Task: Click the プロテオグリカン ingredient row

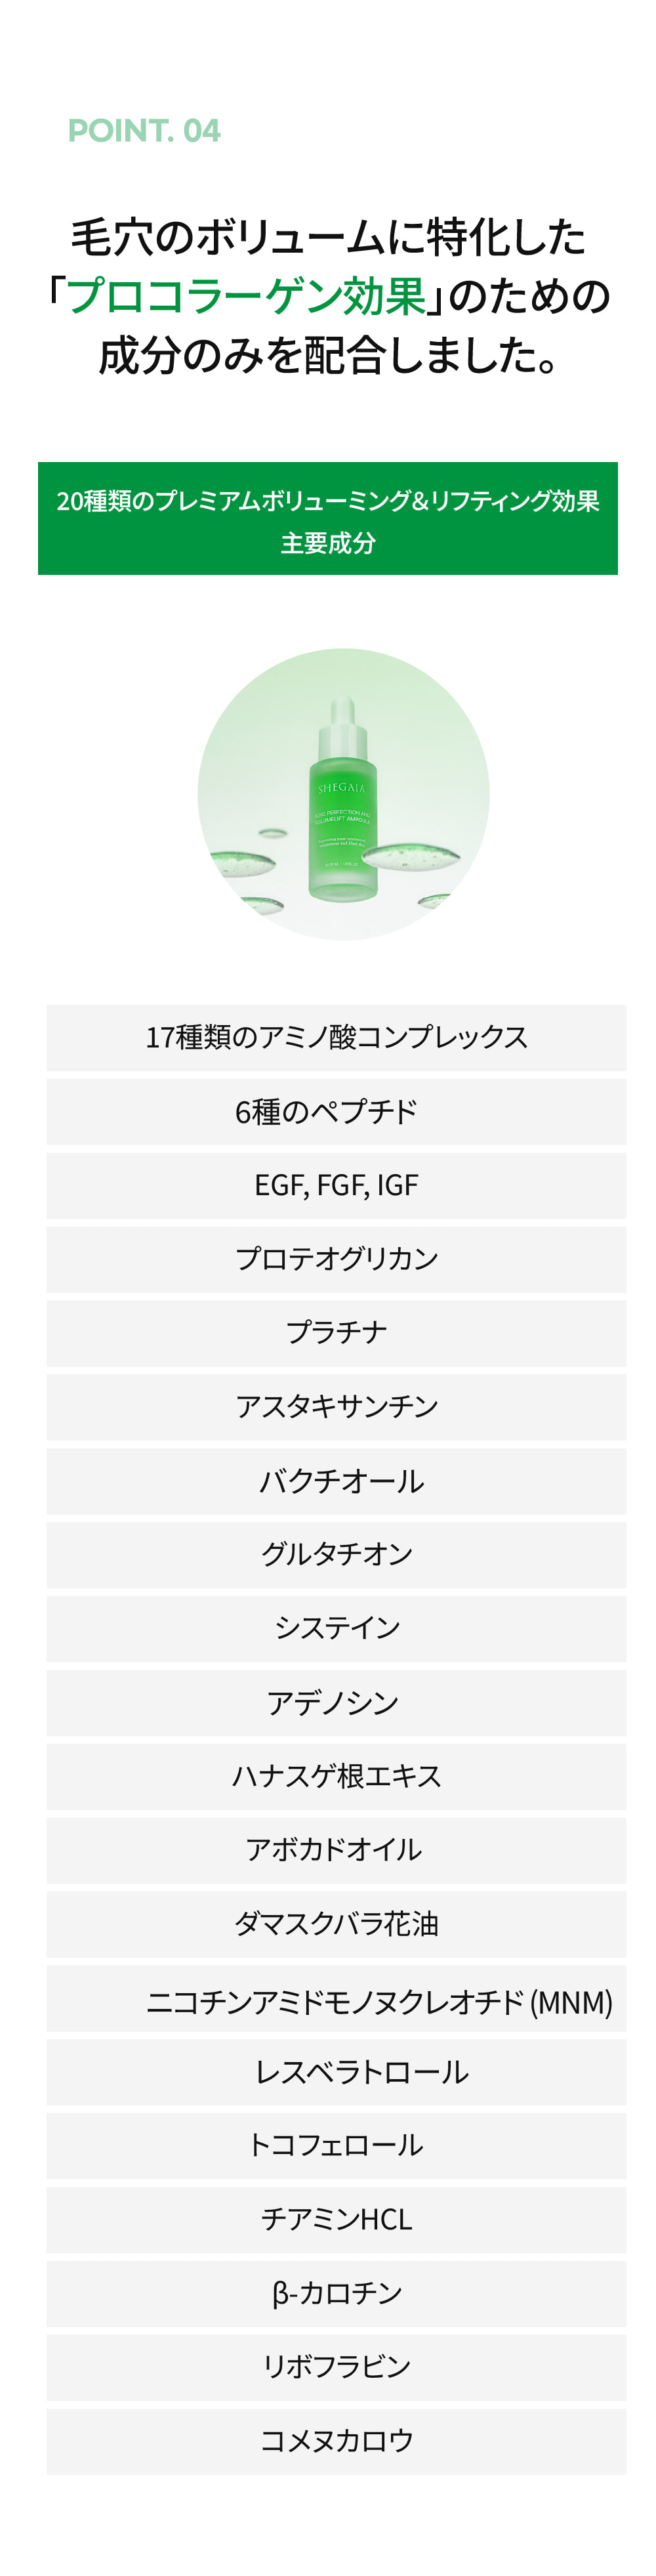Action: 336,1259
